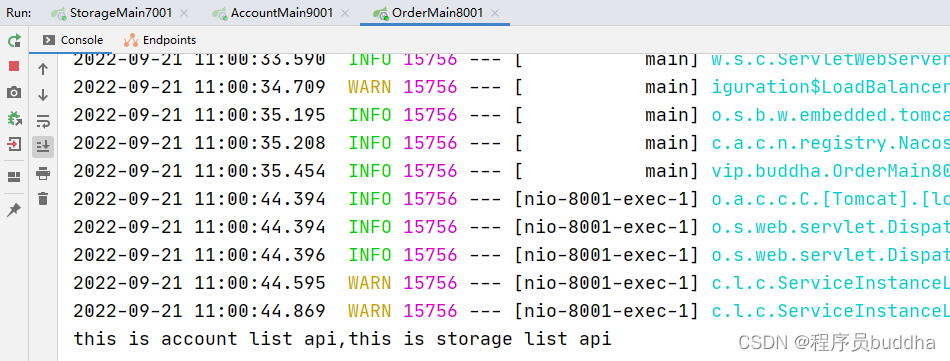This screenshot has width=950, height=361.
Task: Open the Console tab
Action: click(x=73, y=40)
